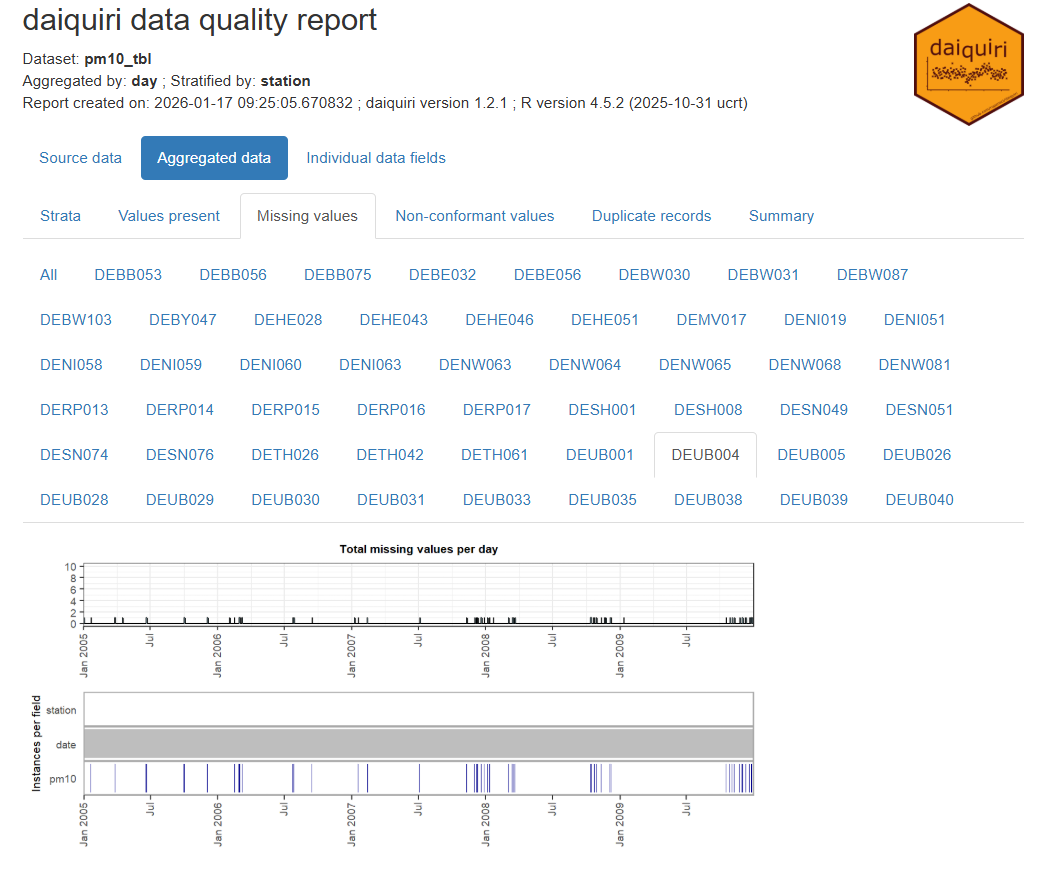The height and width of the screenshot is (875, 1041).
Task: Select the All stations tab
Action: point(48,275)
